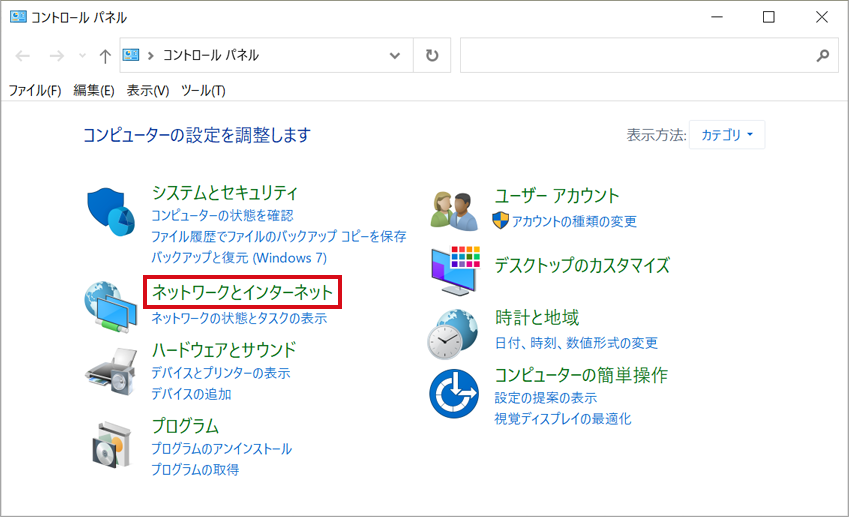Click the Ease of Access blue icon
The width and height of the screenshot is (849, 517).
pyautogui.click(x=454, y=394)
